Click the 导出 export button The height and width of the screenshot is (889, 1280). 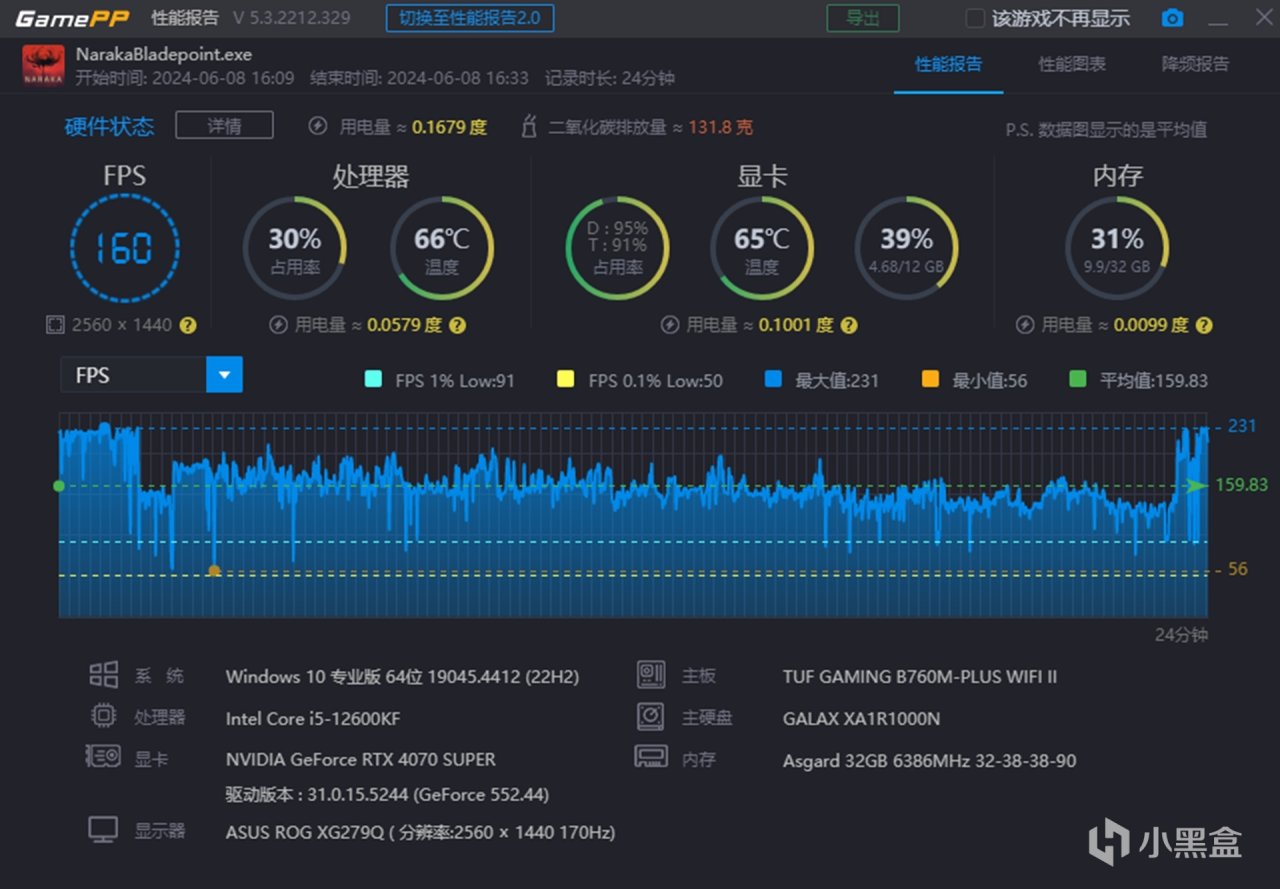click(x=862, y=18)
